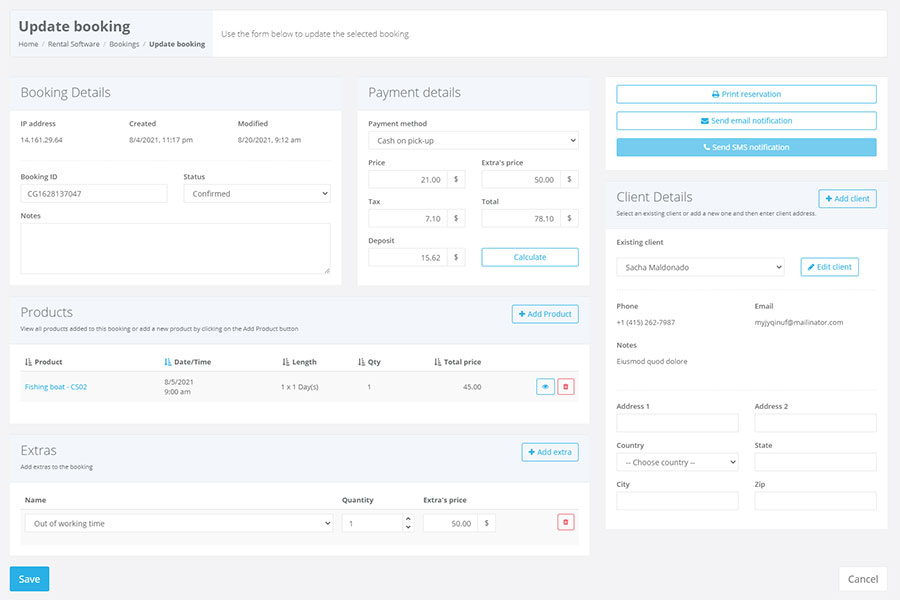Focus the Deposit field showing 15.62
The width and height of the screenshot is (900, 600).
pos(408,257)
